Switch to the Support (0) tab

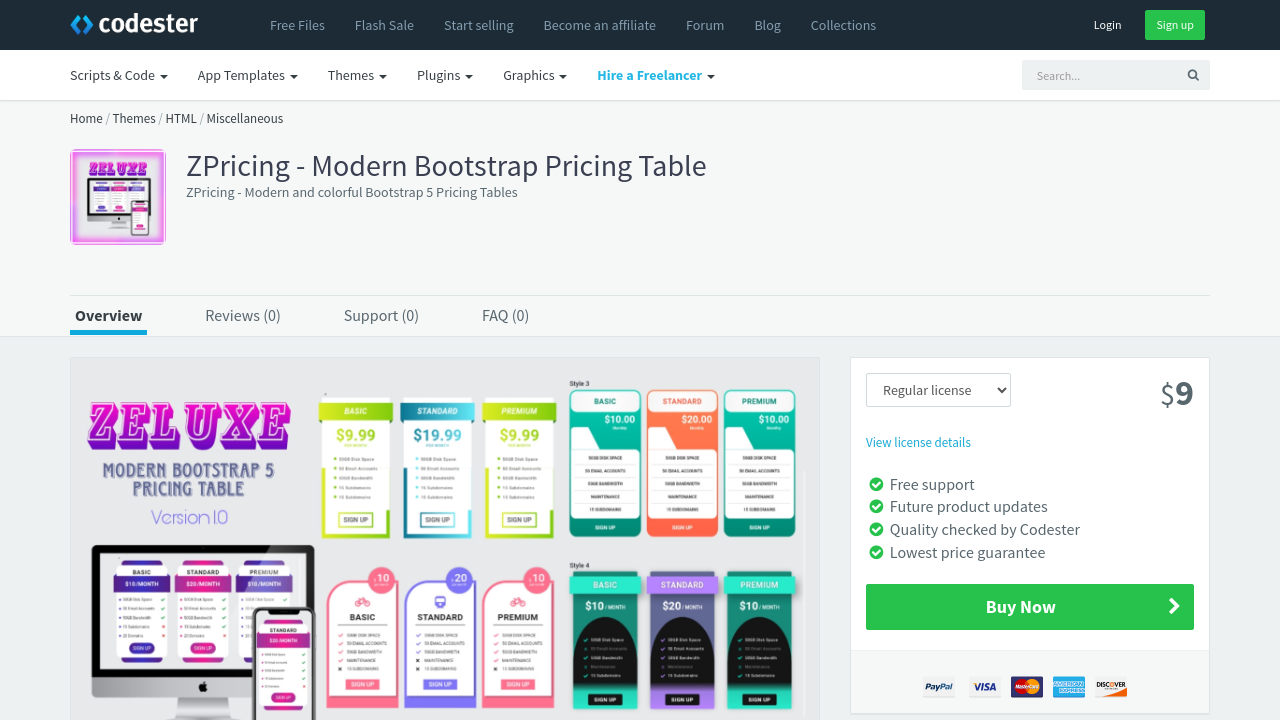(381, 316)
